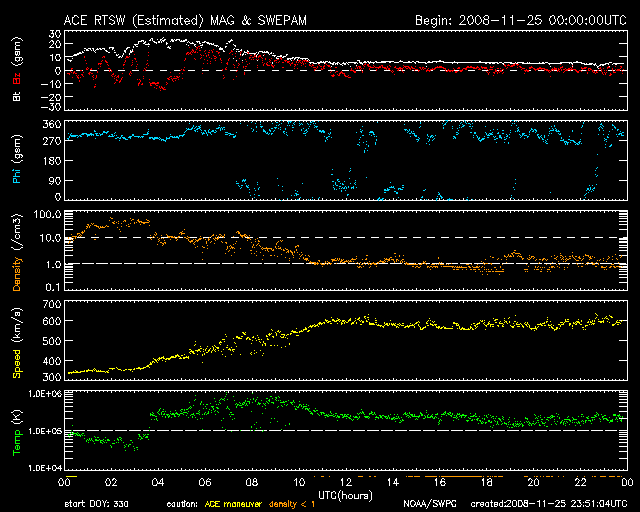Click the yellow ACE maneuver legend text

coord(232,505)
